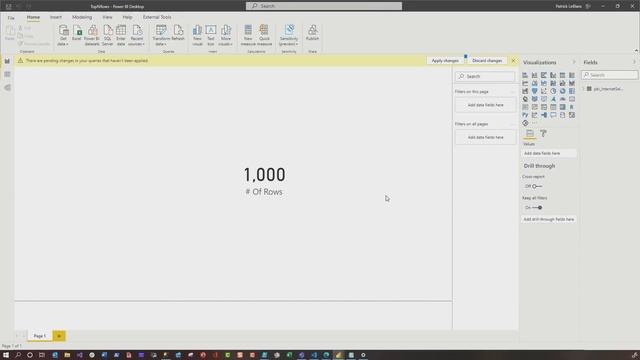
Task: Select the Pie chart visual
Action: tap(553, 91)
